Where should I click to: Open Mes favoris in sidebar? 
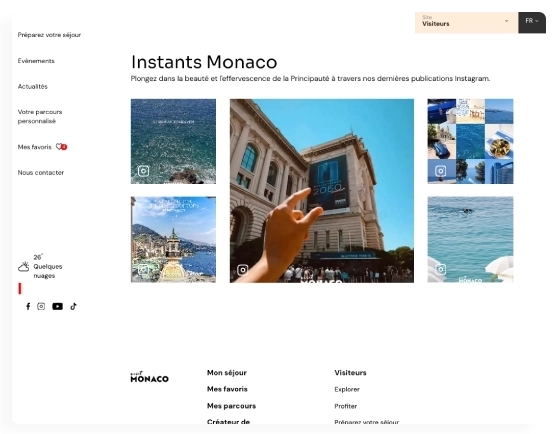point(35,147)
